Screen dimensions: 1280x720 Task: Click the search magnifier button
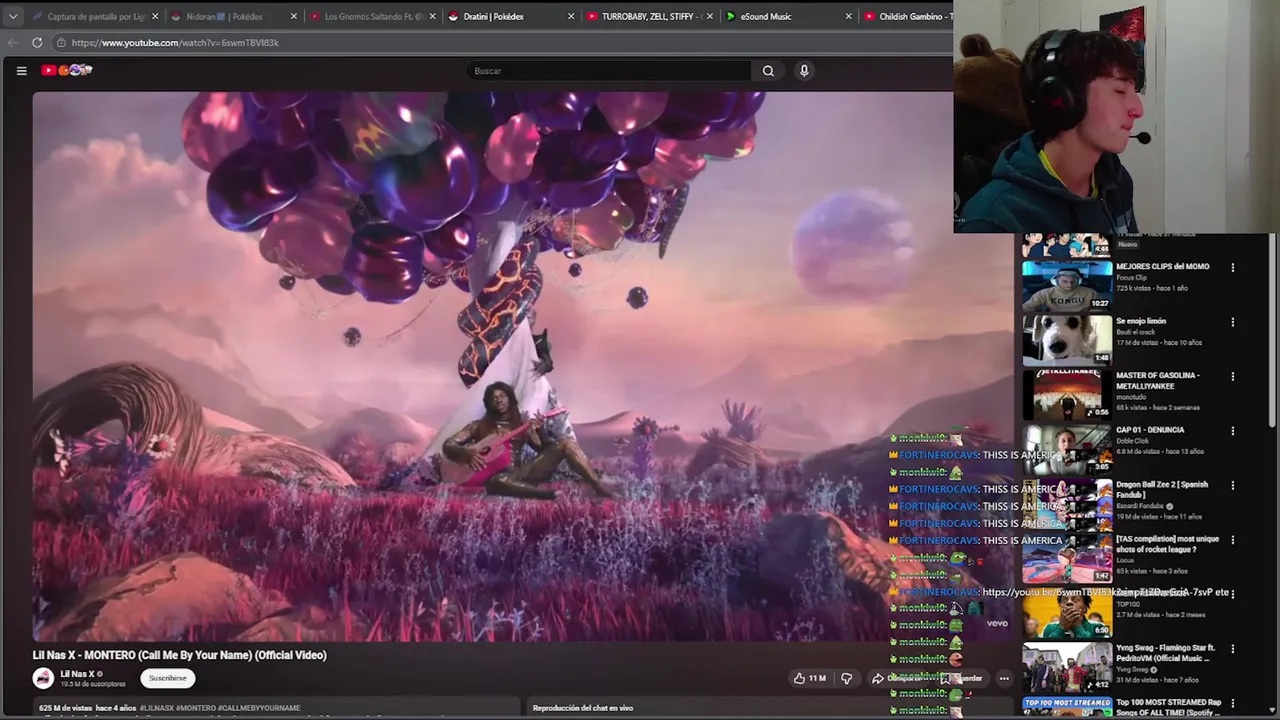point(768,71)
